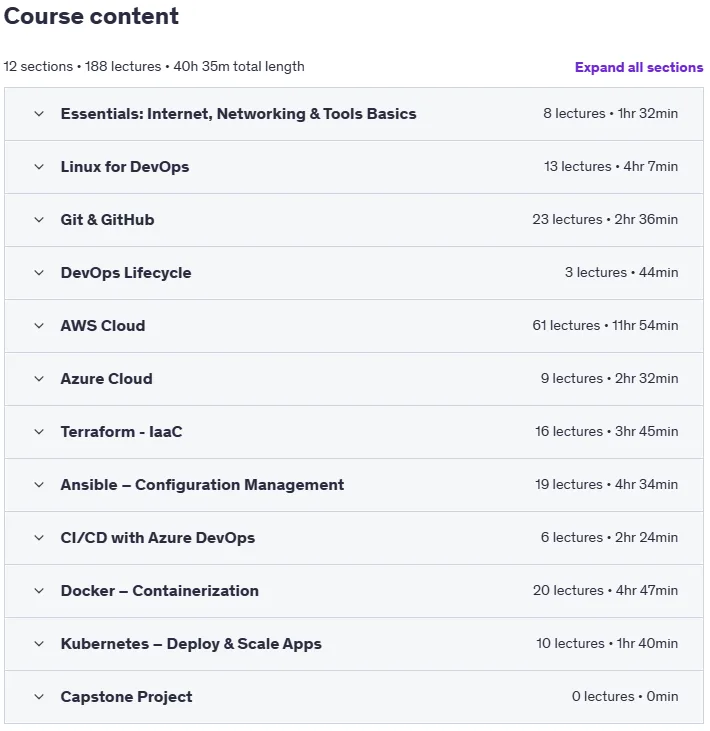Select Linux for DevOps section heading

pyautogui.click(x=125, y=167)
